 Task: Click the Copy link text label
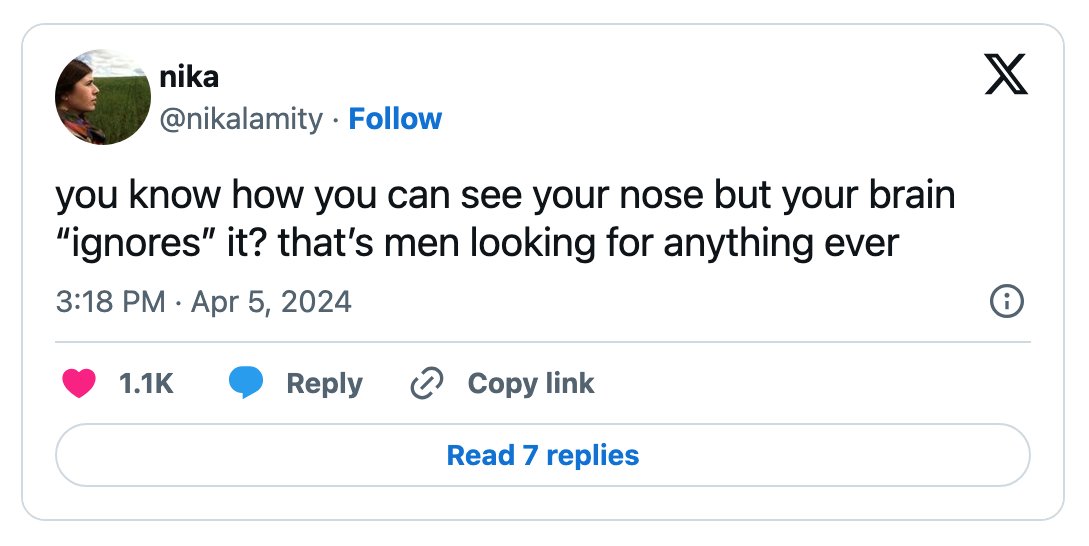pyautogui.click(x=531, y=383)
